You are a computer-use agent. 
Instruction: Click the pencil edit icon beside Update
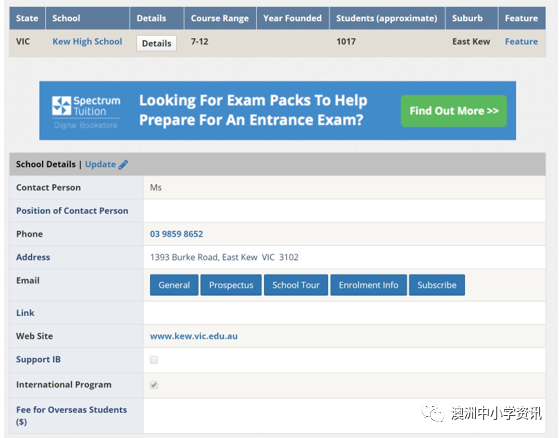coord(123,165)
